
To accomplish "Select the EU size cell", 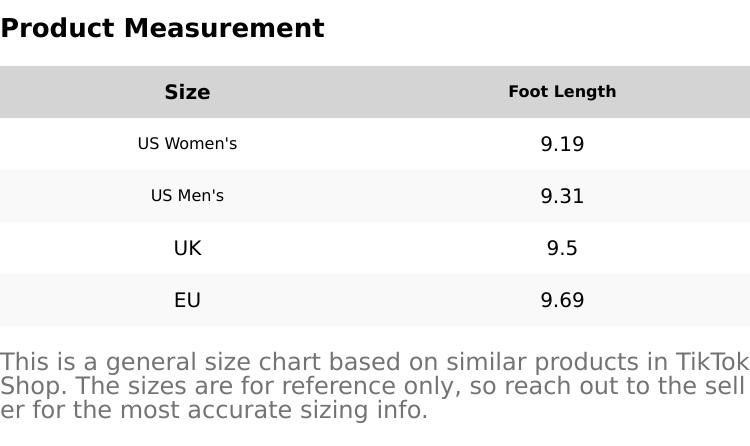I will tap(187, 300).
